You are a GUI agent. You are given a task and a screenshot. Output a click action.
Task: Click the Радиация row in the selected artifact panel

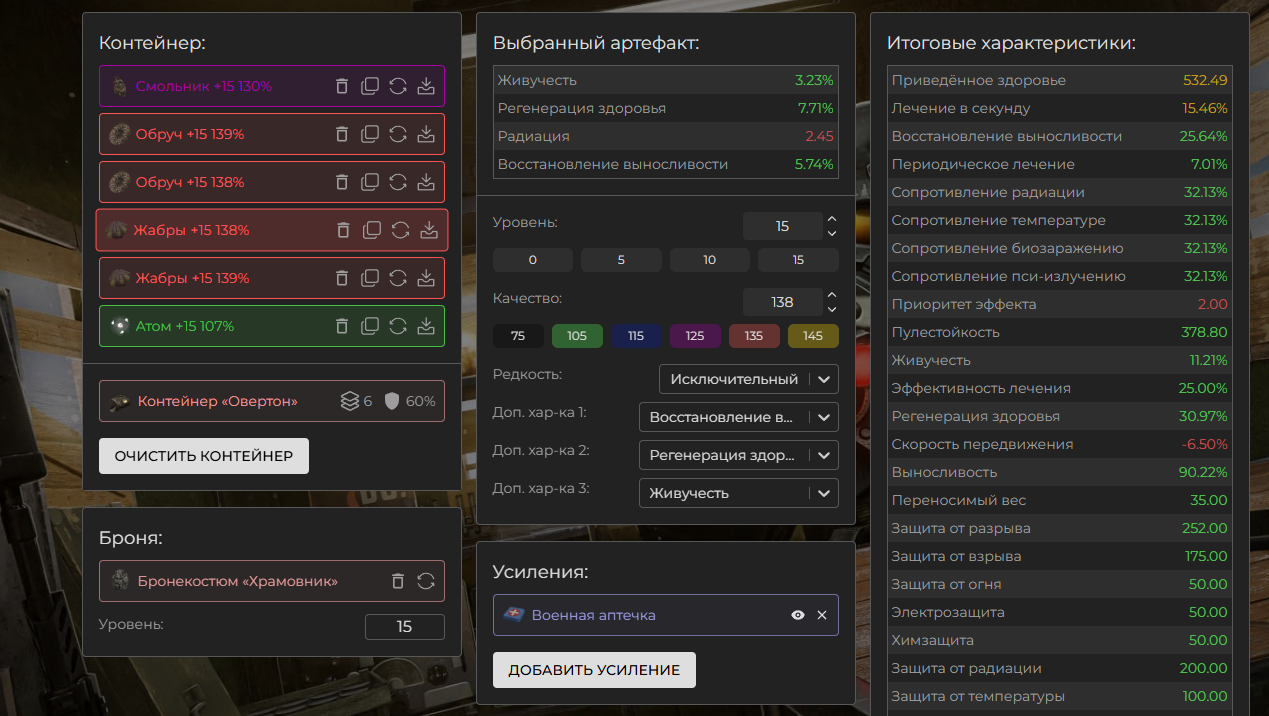point(666,136)
